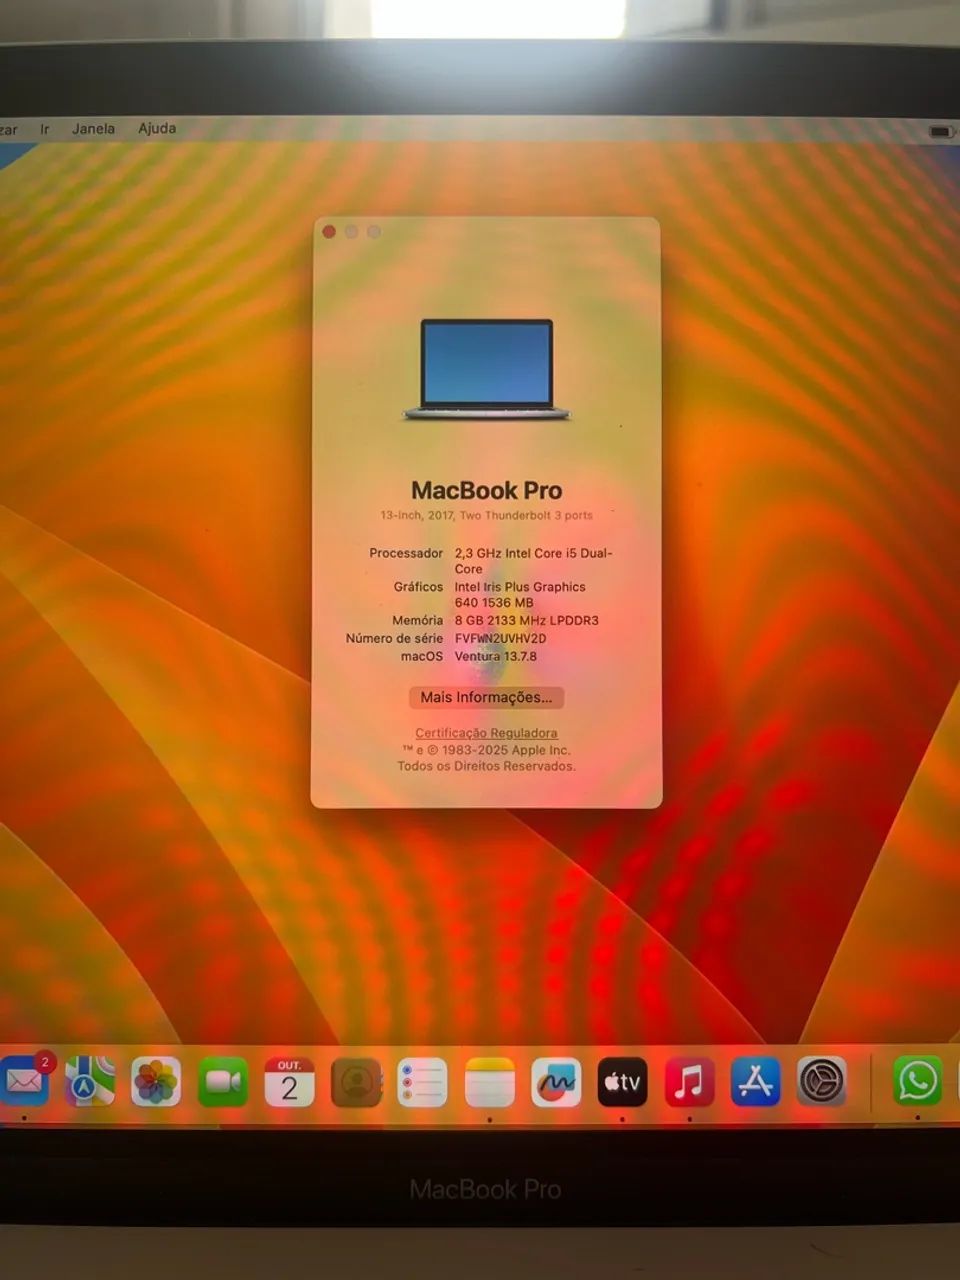
Task: Open the Photos app
Action: click(156, 1081)
